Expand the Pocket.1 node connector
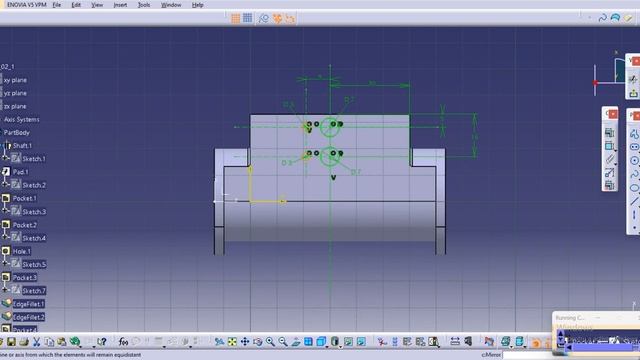Viewport: 640px width, 360px height. coord(5,211)
